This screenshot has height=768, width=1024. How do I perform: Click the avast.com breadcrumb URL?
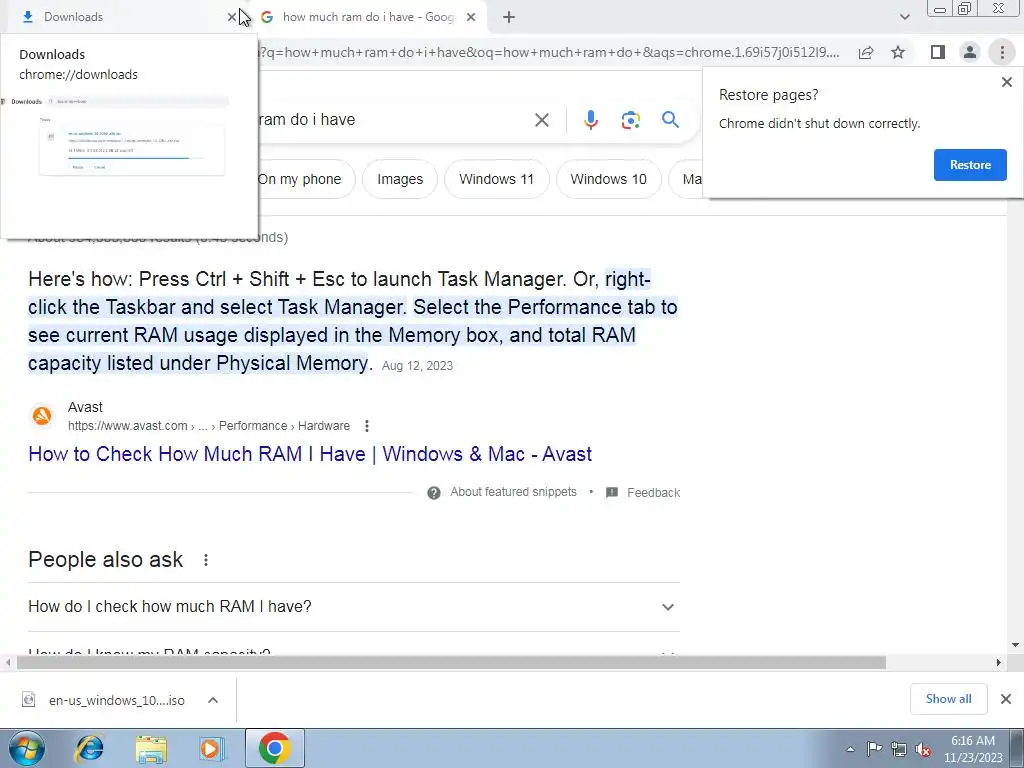pyautogui.click(x=209, y=426)
